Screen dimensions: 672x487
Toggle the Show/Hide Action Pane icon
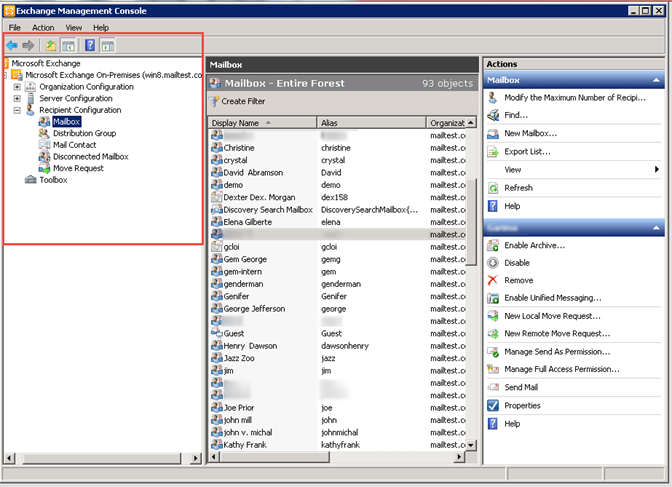pyautogui.click(x=108, y=45)
